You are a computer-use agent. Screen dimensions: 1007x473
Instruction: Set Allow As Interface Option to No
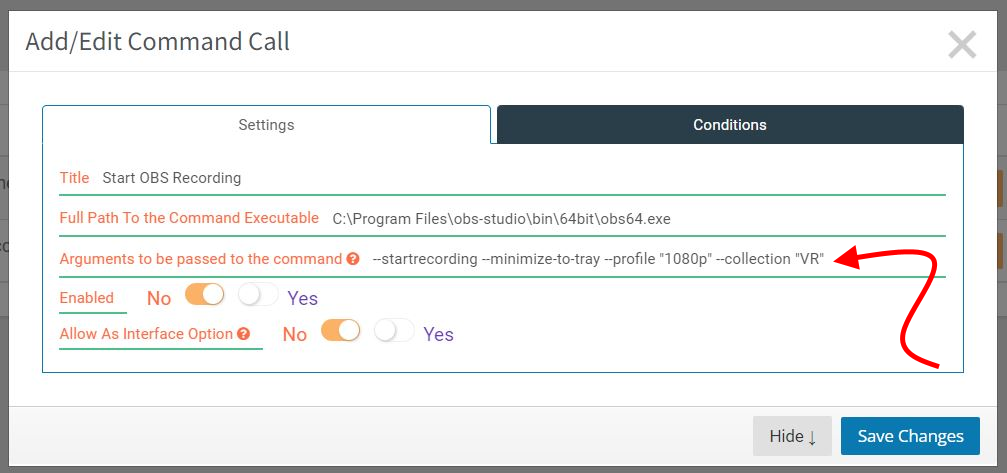[x=340, y=331]
